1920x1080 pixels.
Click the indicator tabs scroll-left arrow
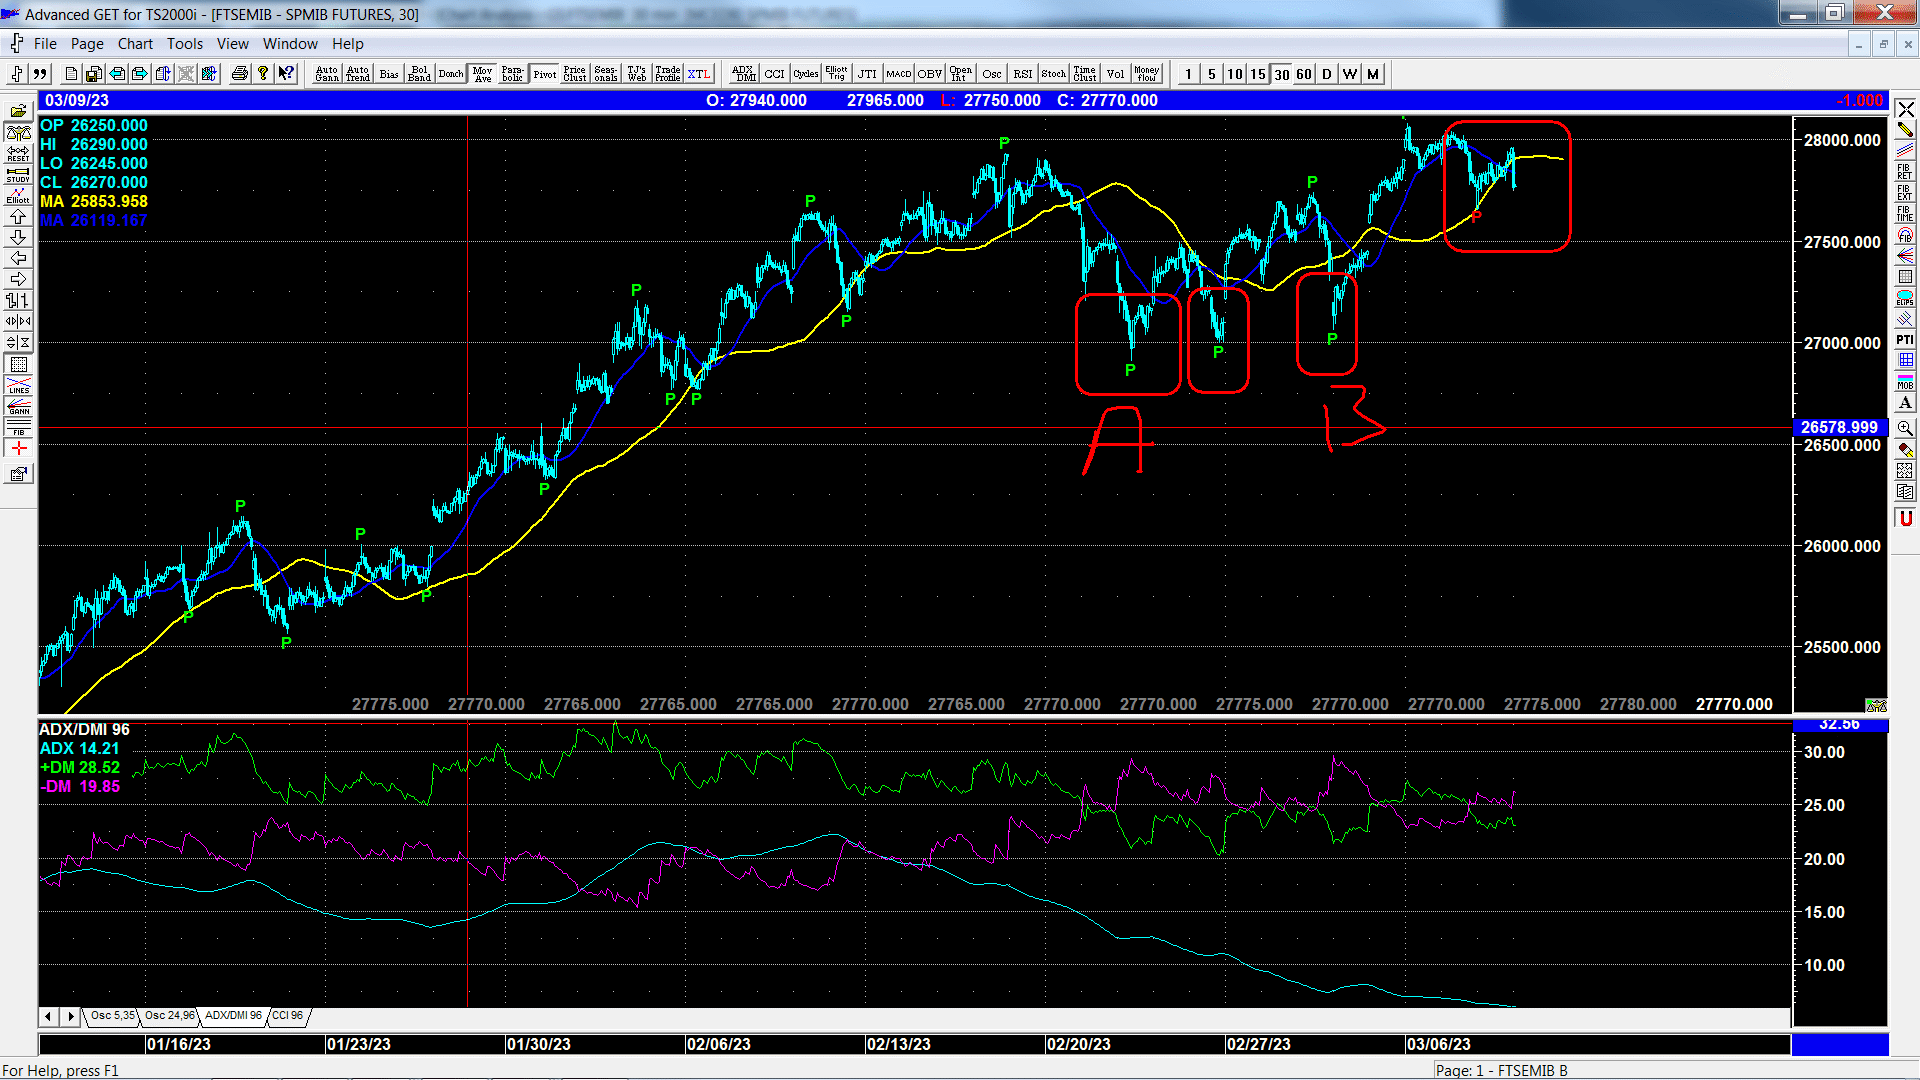pos(48,1016)
